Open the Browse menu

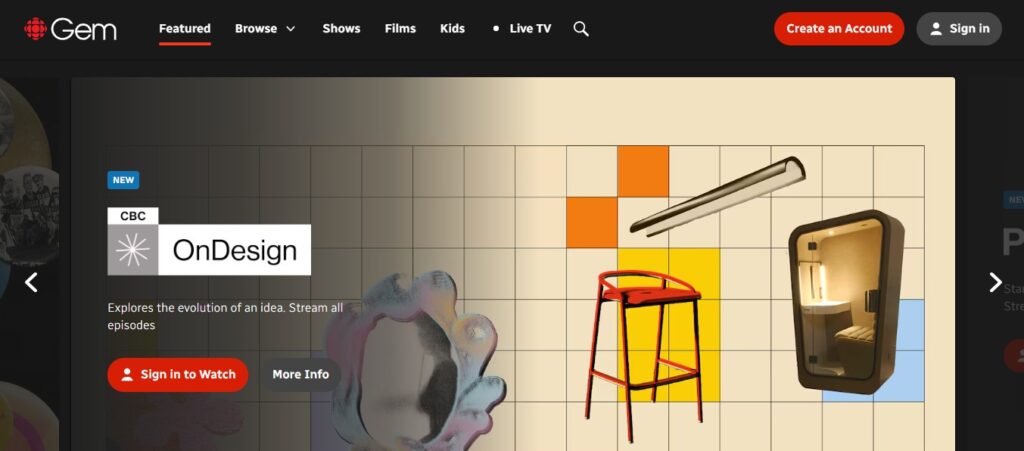(x=265, y=29)
